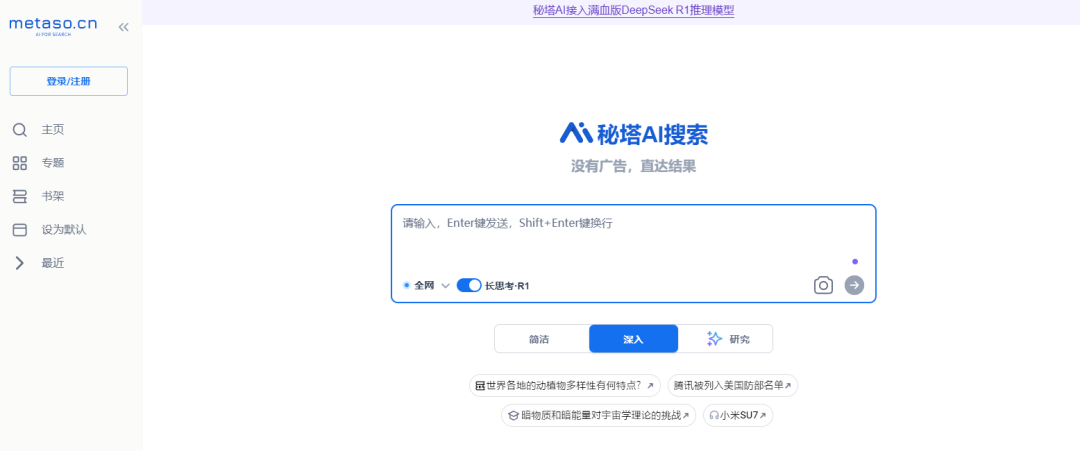This screenshot has width=1080, height=451.
Task: Click the window icon beside 设为默认
Action: coord(20,230)
